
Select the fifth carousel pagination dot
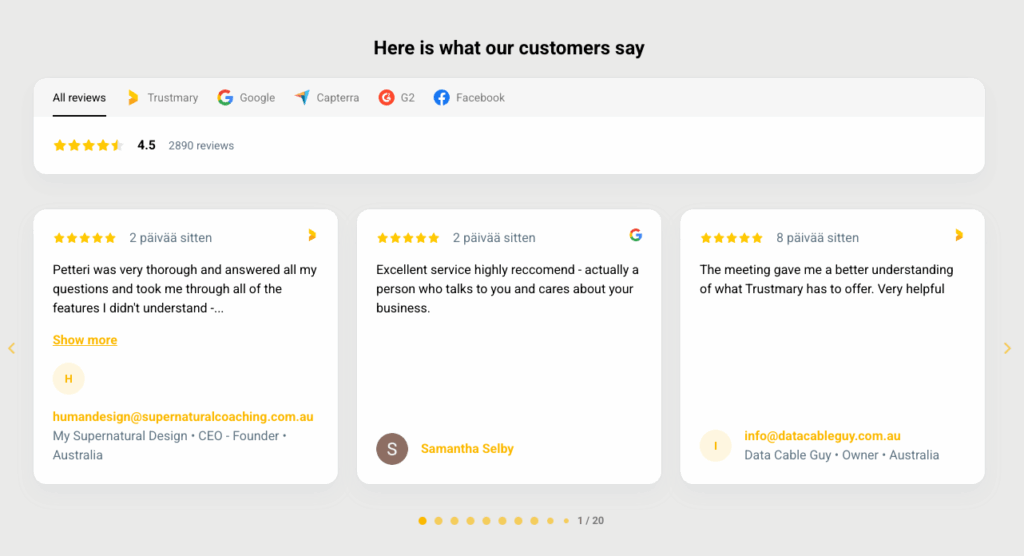[x=486, y=521]
